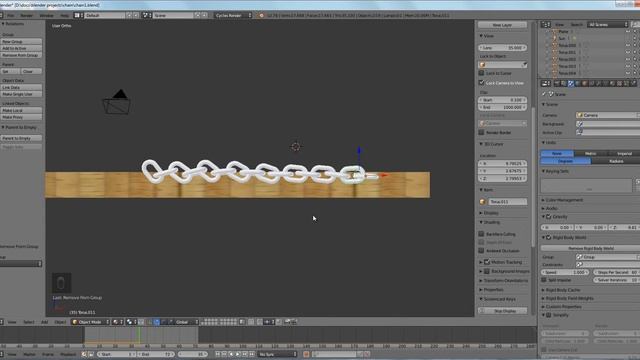The height and width of the screenshot is (360, 640).
Task: Click the screen layout browse icon
Action: point(78,15)
